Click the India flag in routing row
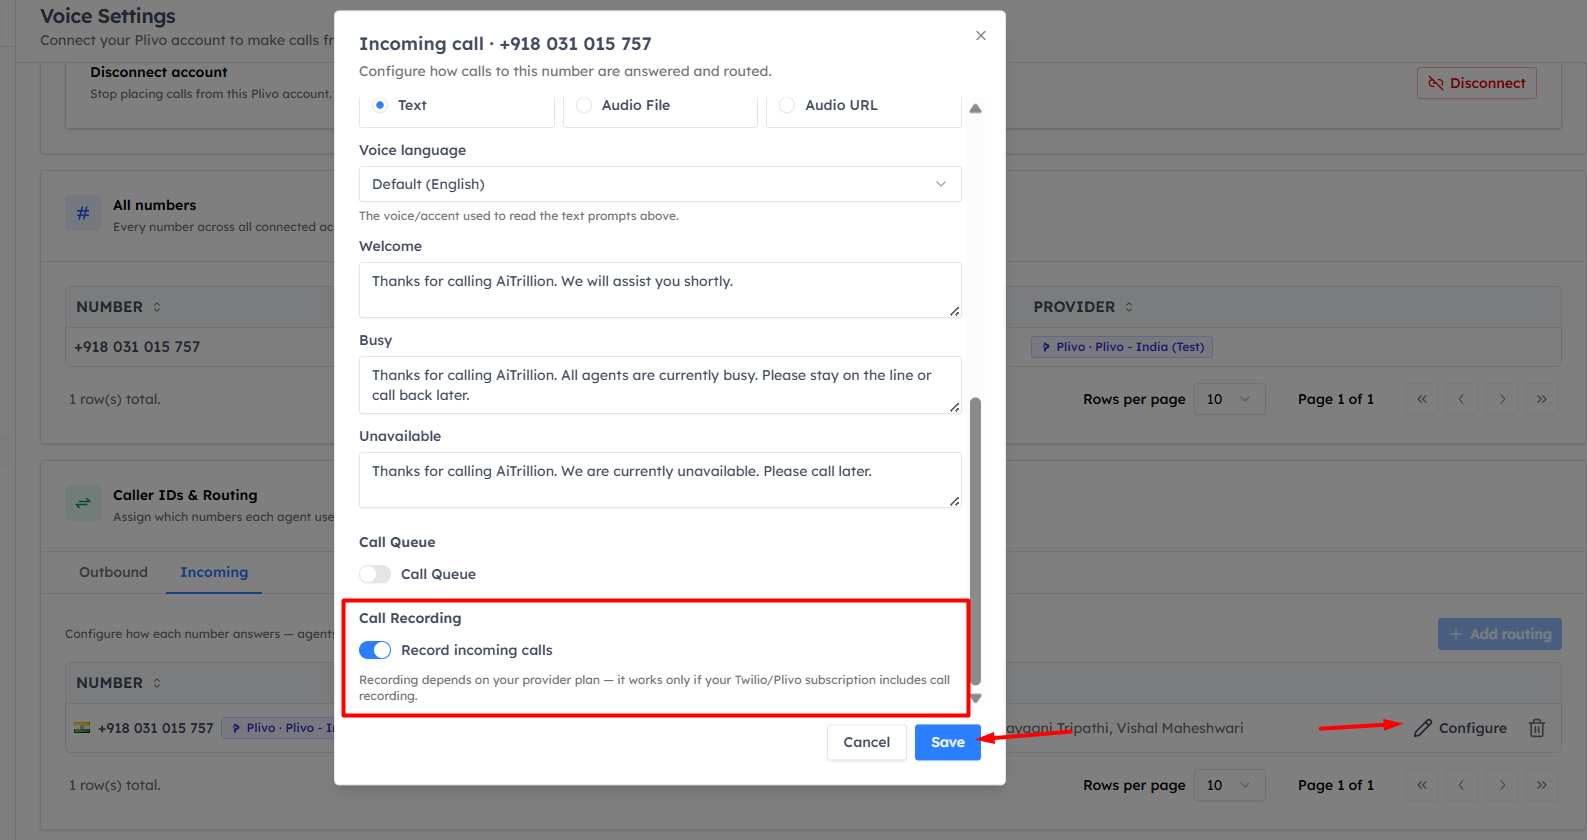The width and height of the screenshot is (1587, 840). (82, 728)
